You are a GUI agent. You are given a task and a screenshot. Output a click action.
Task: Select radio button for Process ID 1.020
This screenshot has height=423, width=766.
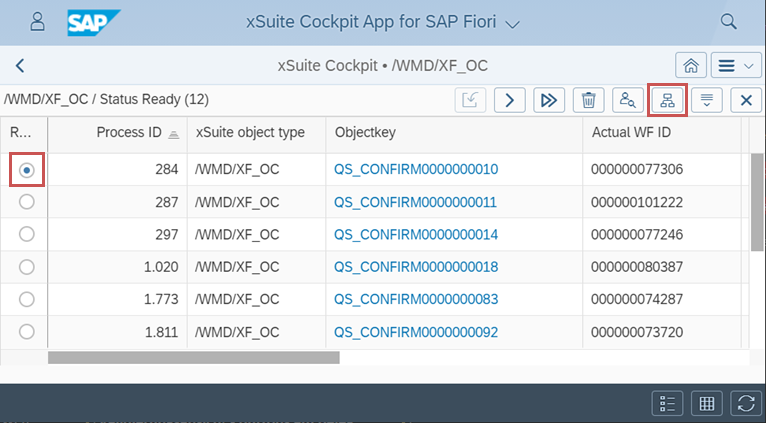pos(27,266)
